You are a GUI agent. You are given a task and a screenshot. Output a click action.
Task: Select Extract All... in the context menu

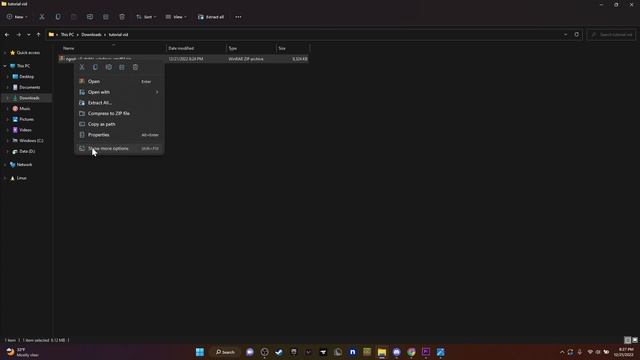(119, 103)
